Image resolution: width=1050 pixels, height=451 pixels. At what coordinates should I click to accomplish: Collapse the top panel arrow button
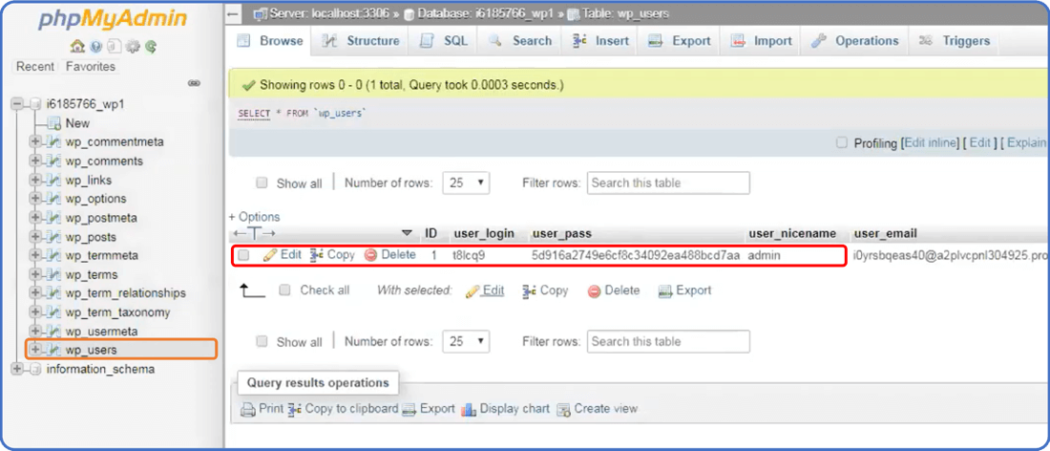pos(232,13)
